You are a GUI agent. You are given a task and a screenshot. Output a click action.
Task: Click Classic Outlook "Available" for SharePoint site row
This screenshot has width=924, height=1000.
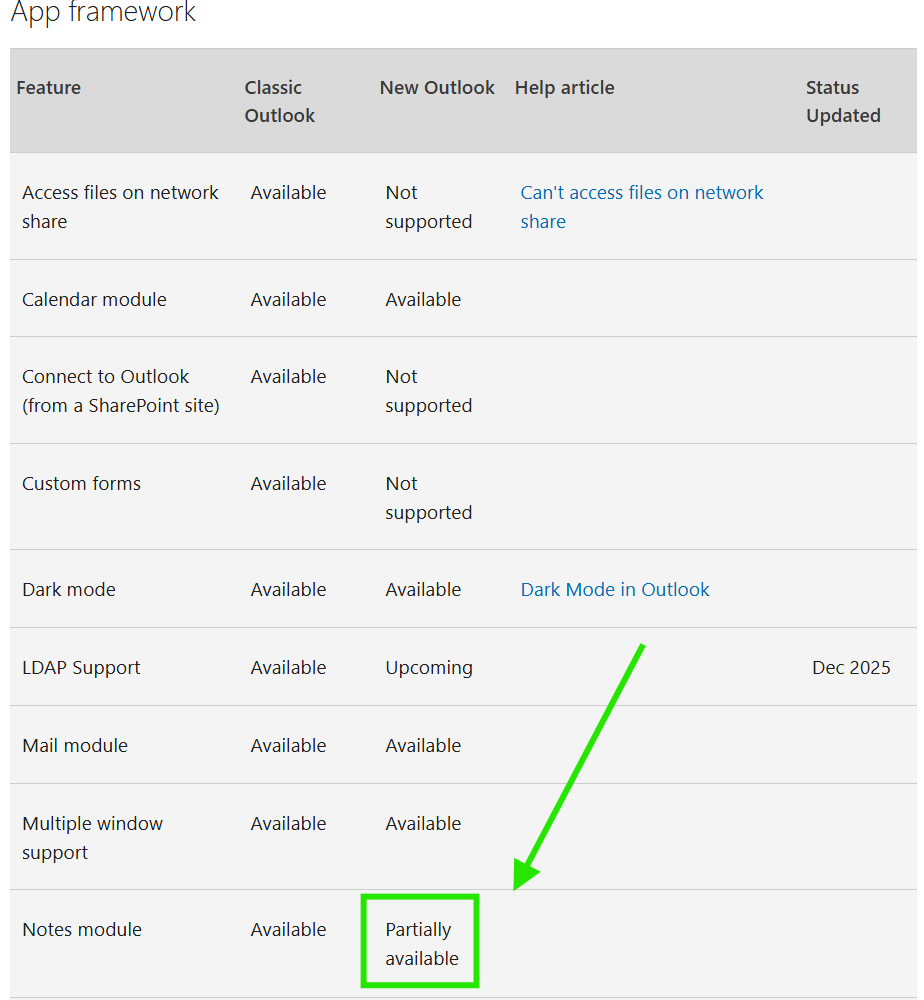pos(288,376)
